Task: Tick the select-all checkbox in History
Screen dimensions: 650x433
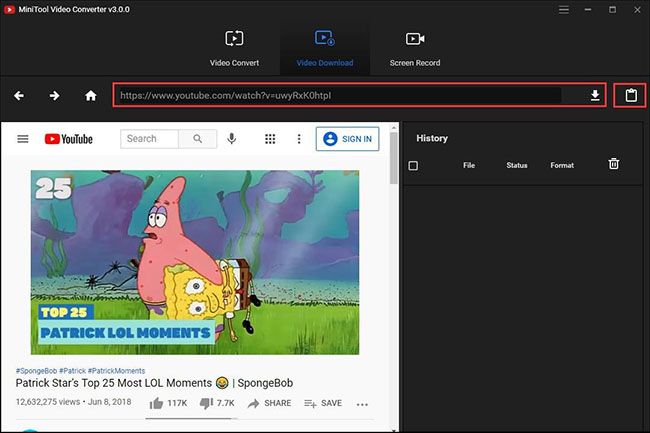Action: [x=413, y=166]
